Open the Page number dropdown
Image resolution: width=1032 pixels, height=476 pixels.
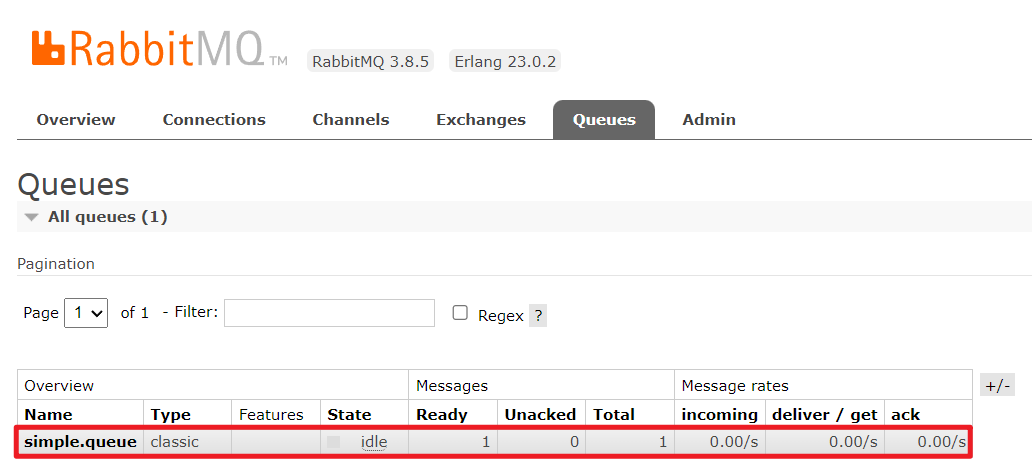(x=86, y=313)
